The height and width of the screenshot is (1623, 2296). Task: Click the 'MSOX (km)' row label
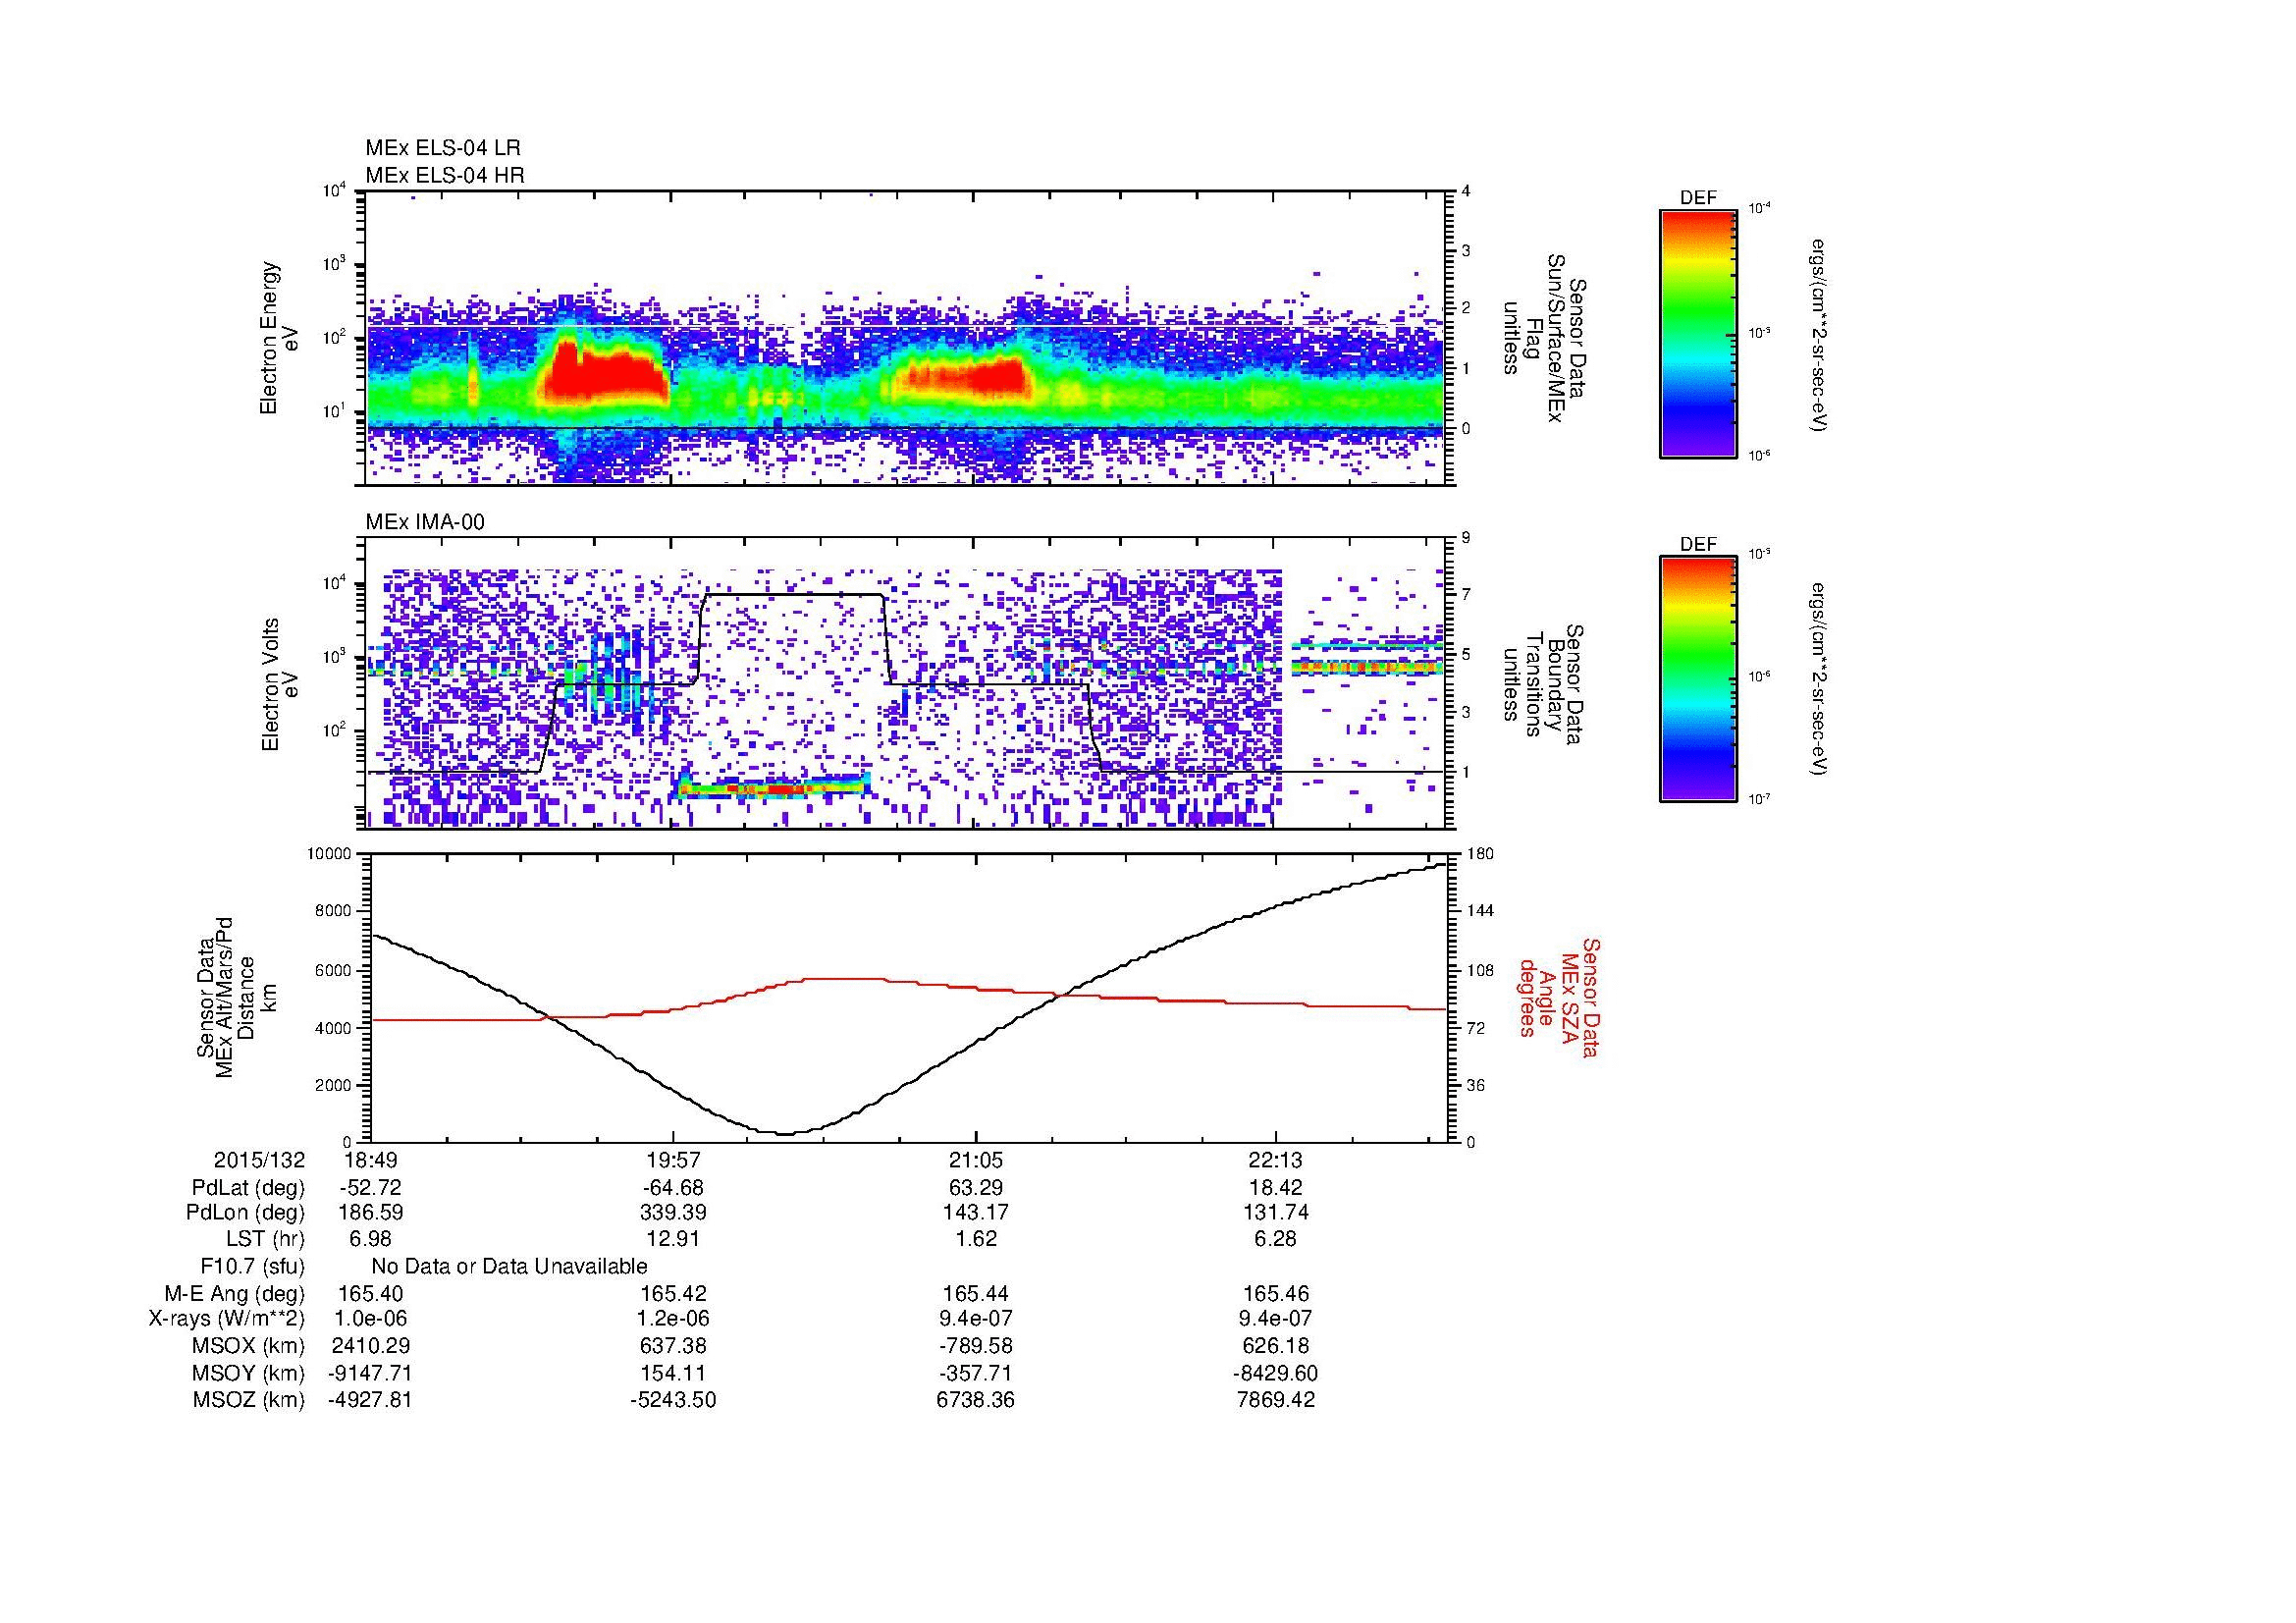248,1346
